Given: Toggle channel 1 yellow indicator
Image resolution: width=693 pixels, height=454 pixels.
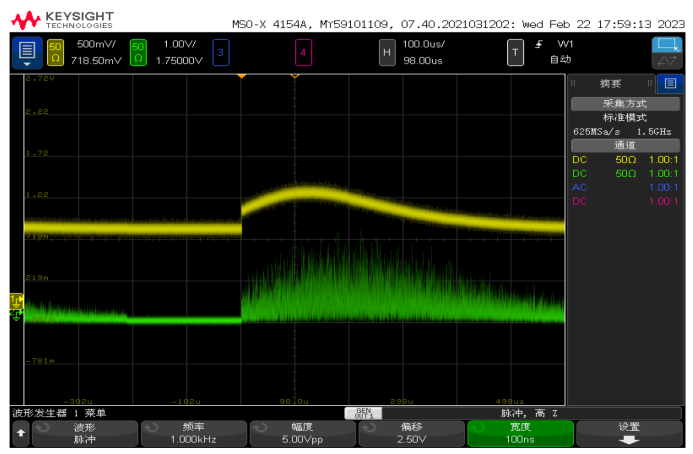Looking at the screenshot, I should [55, 50].
